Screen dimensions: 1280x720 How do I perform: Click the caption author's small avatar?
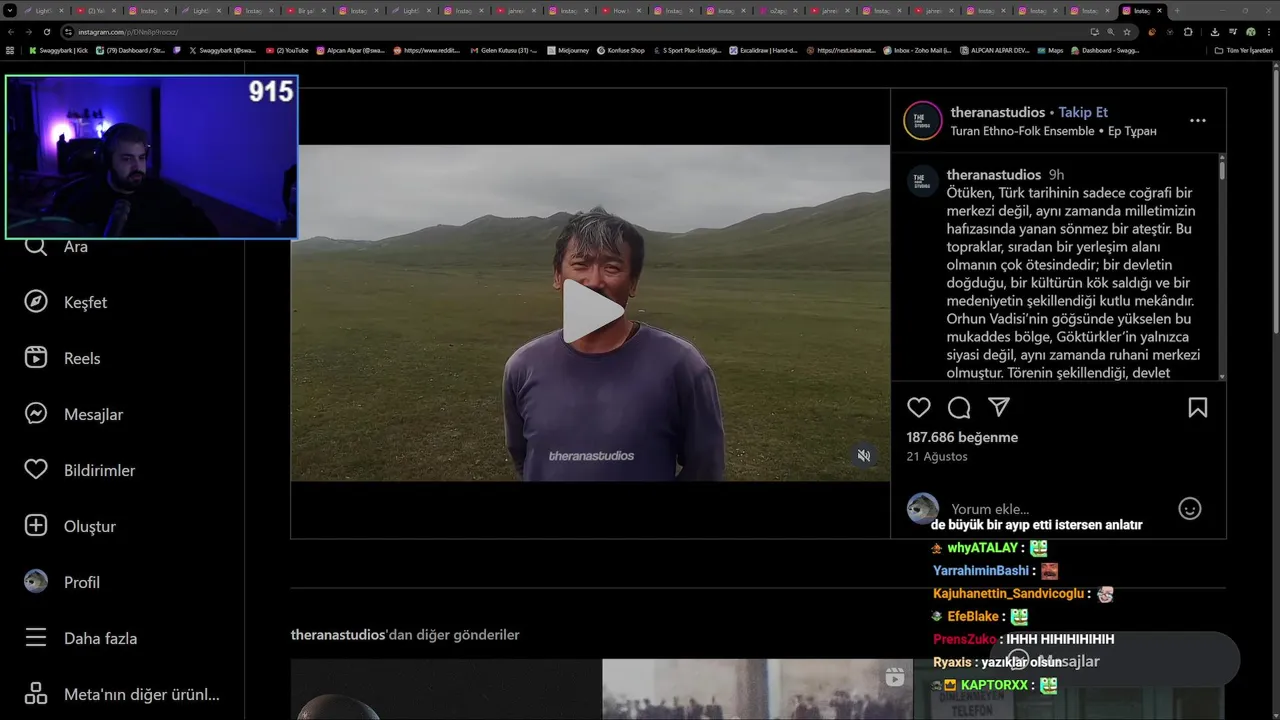[x=922, y=181]
